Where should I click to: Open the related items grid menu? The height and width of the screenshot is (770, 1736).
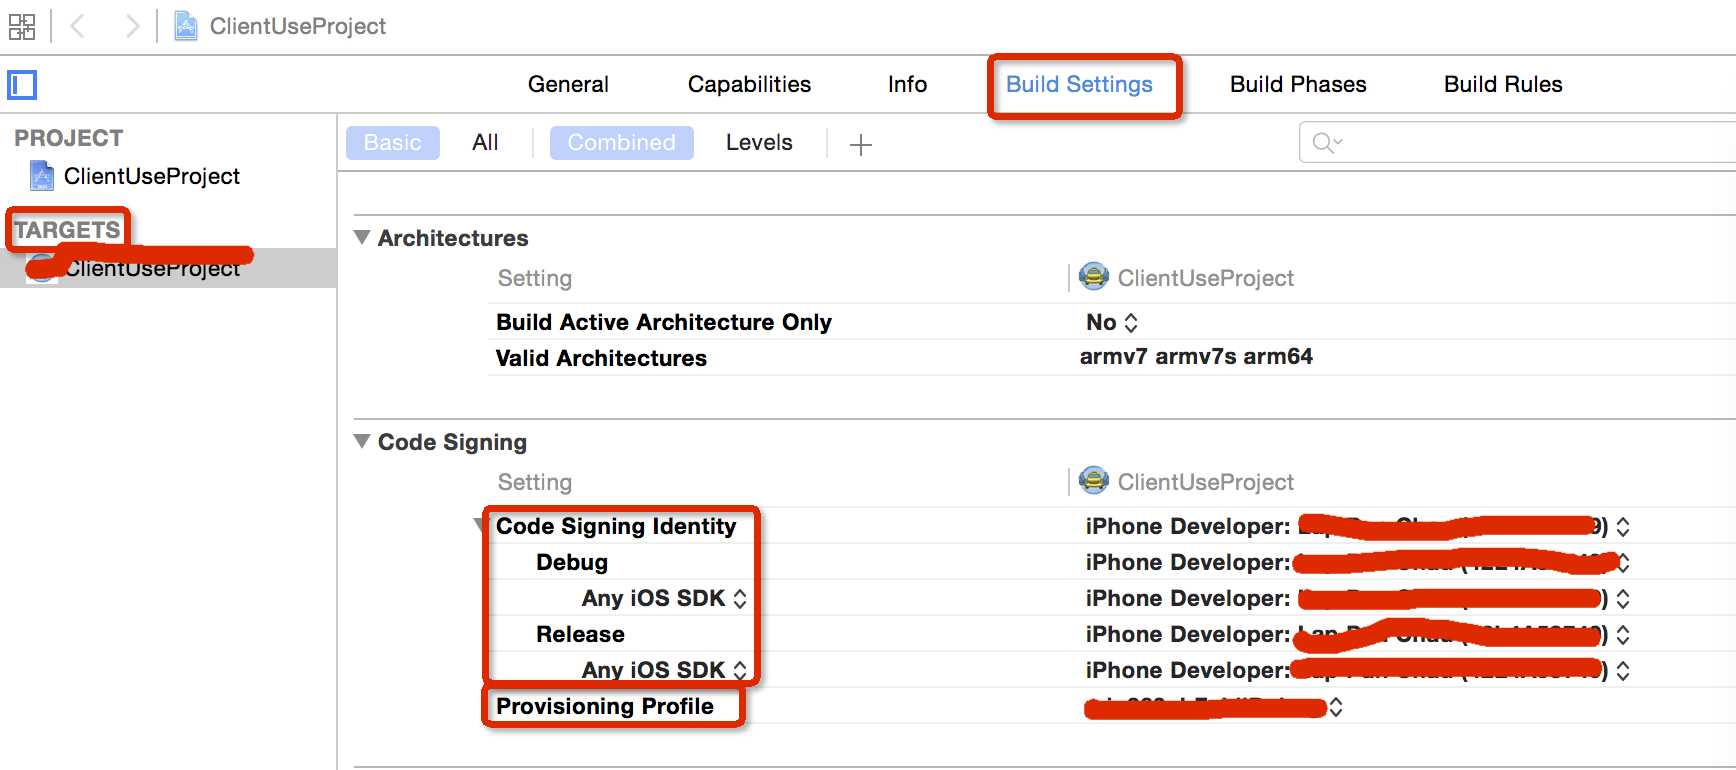coord(22,26)
